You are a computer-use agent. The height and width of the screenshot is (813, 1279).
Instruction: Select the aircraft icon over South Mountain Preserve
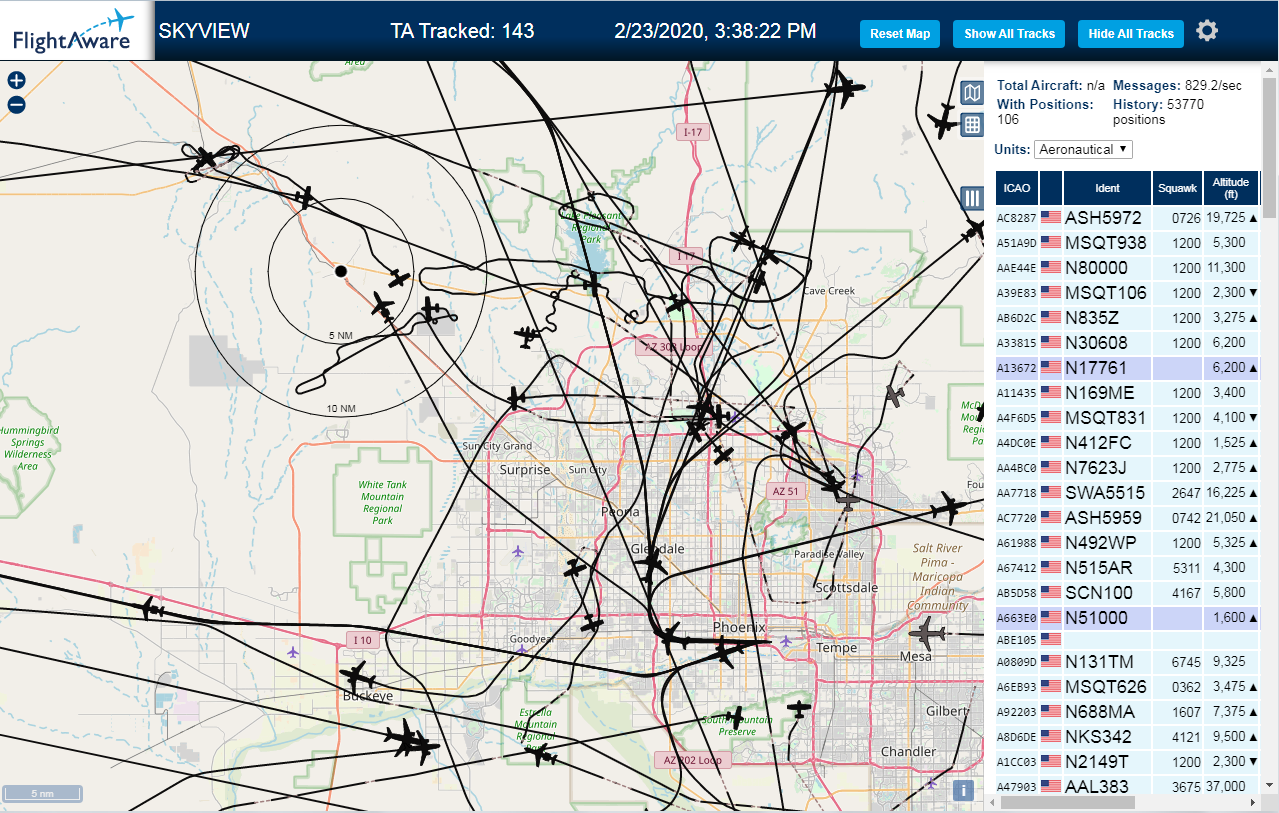(x=736, y=717)
